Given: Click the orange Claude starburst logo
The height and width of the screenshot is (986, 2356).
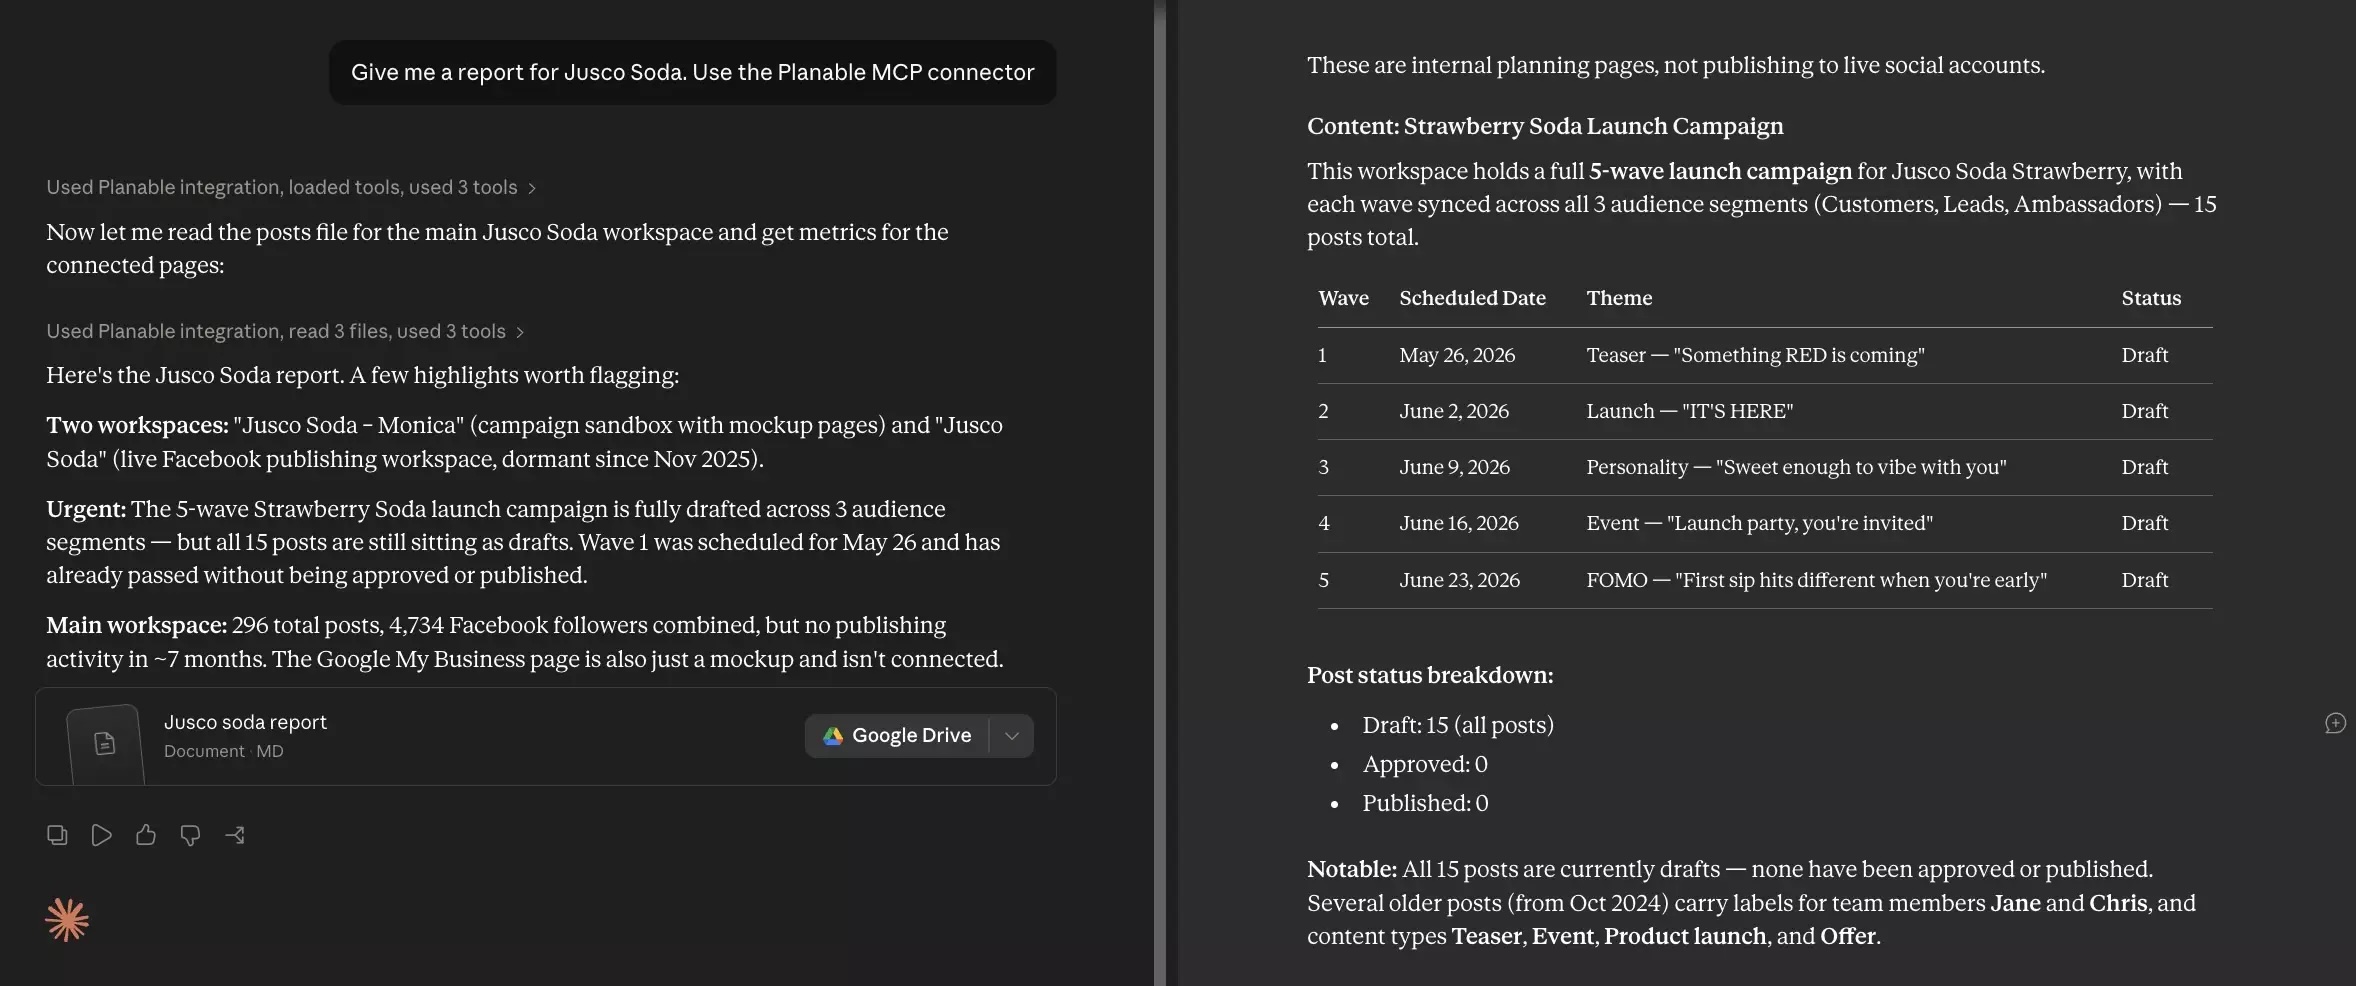Looking at the screenshot, I should [x=67, y=920].
